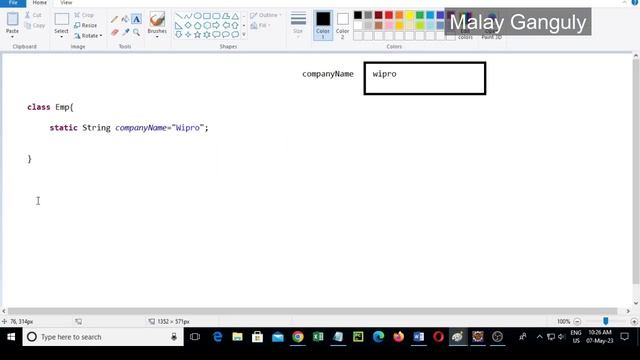Viewport: 640px width, 360px height.
Task: Click the Resize button
Action: [x=86, y=25]
